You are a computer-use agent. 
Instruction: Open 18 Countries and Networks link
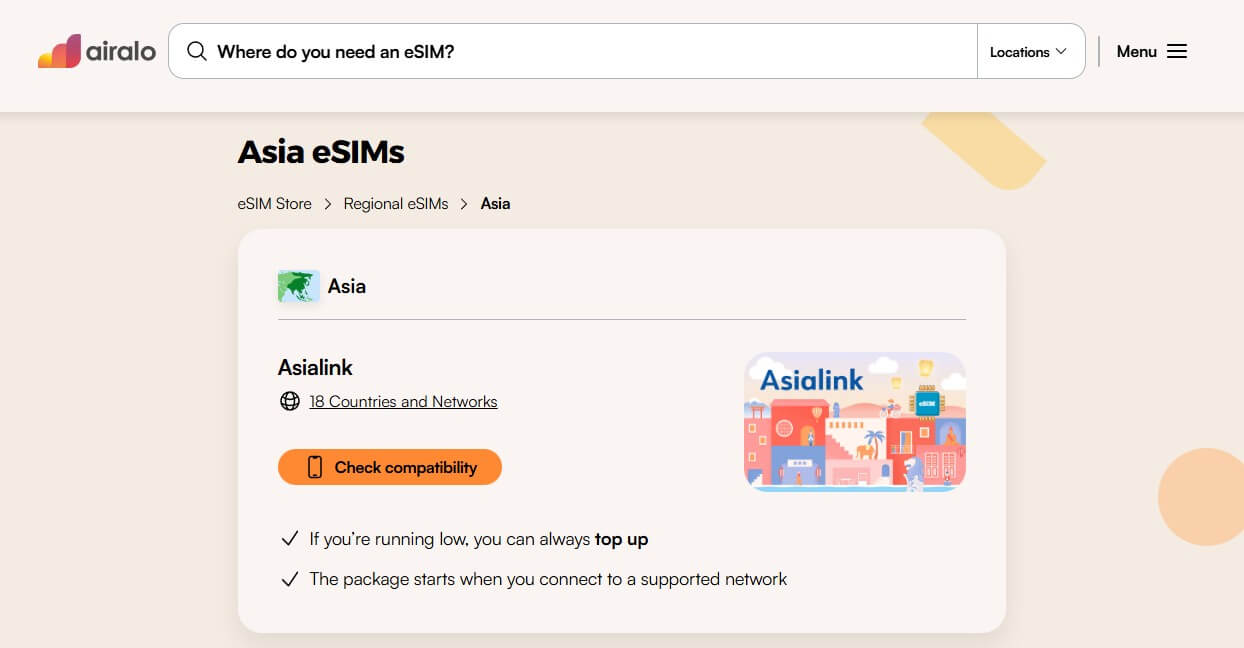(403, 401)
